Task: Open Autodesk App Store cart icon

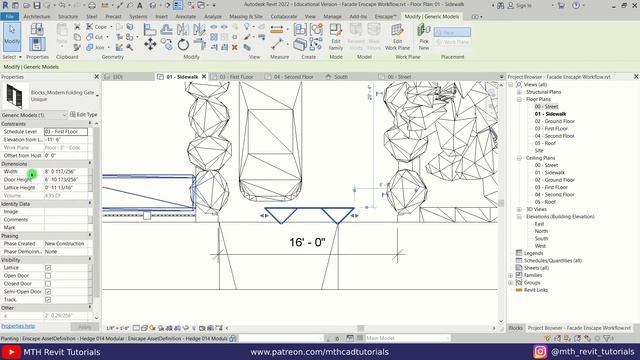Action: (561, 6)
